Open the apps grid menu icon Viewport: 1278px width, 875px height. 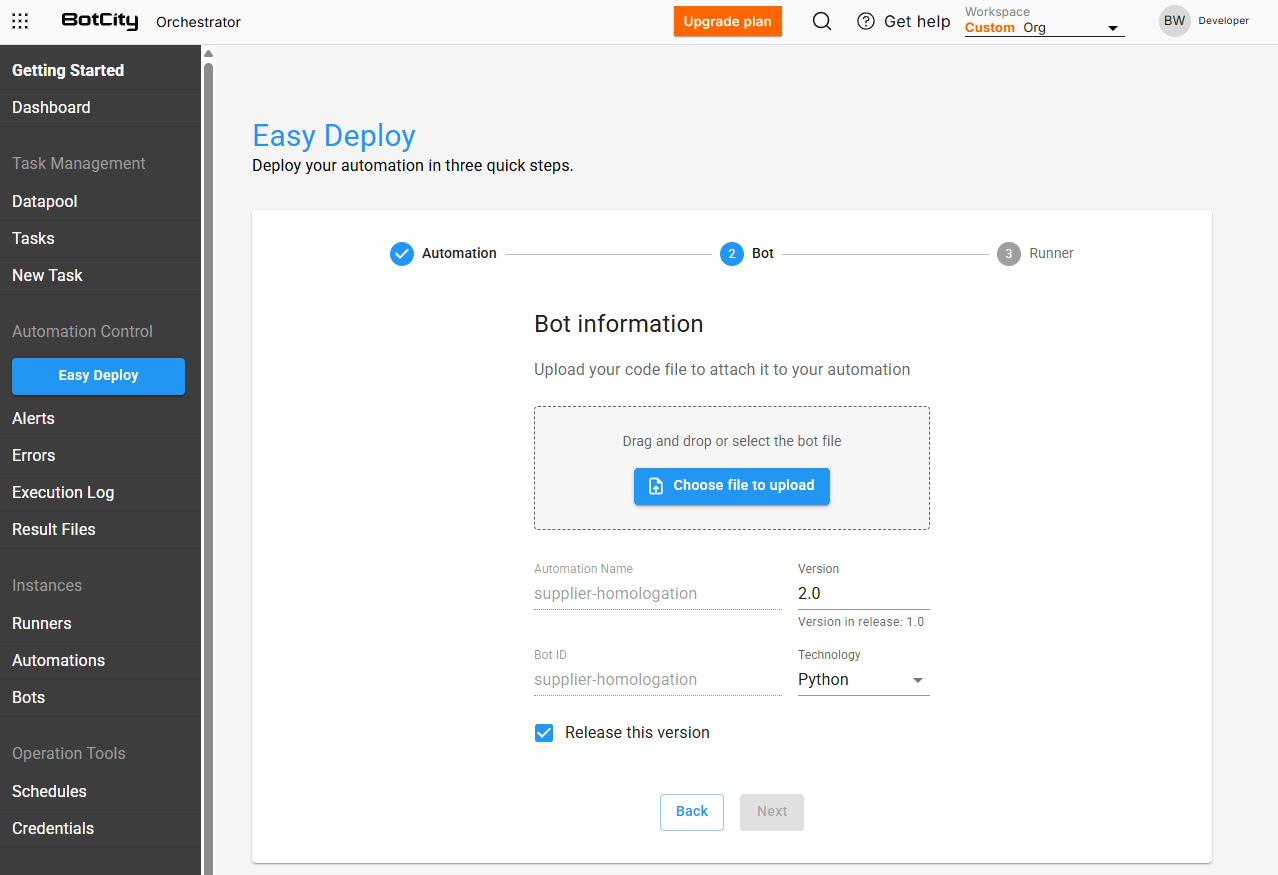20,21
